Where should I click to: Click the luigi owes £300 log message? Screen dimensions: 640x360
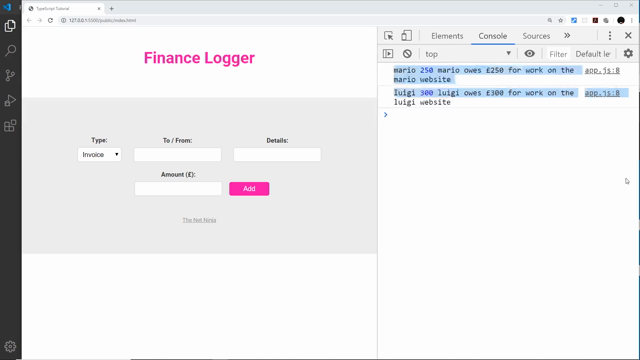[484, 97]
